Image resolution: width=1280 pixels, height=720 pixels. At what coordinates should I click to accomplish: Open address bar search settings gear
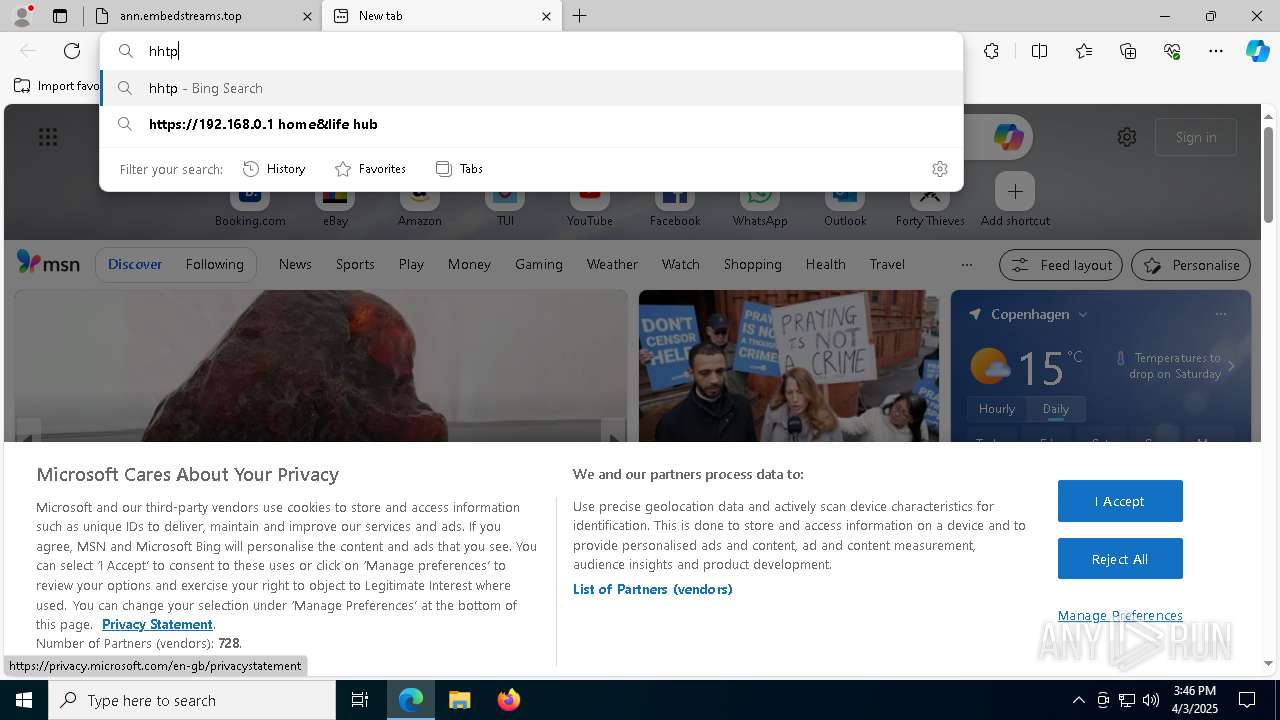click(x=939, y=169)
